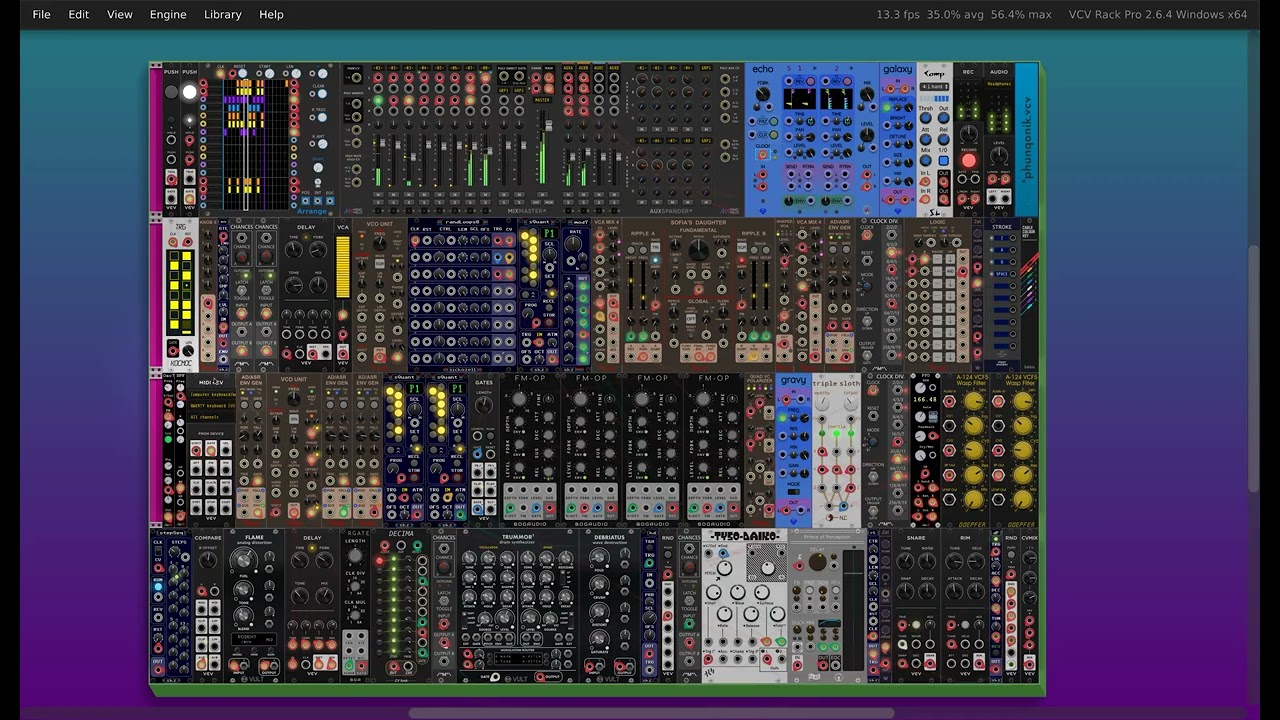Open MIDI-CV 'QWERTY keyboard' device selector
The image size is (1280, 720).
click(212, 406)
